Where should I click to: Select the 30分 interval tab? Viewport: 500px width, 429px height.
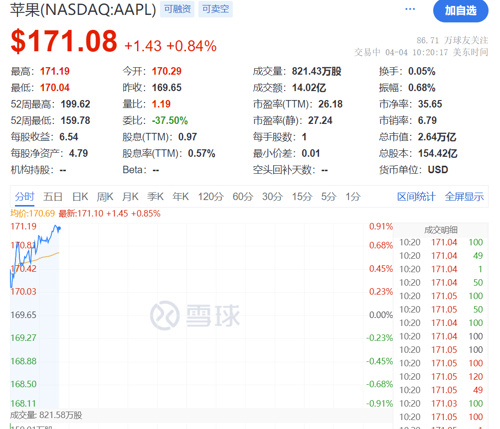(x=272, y=197)
